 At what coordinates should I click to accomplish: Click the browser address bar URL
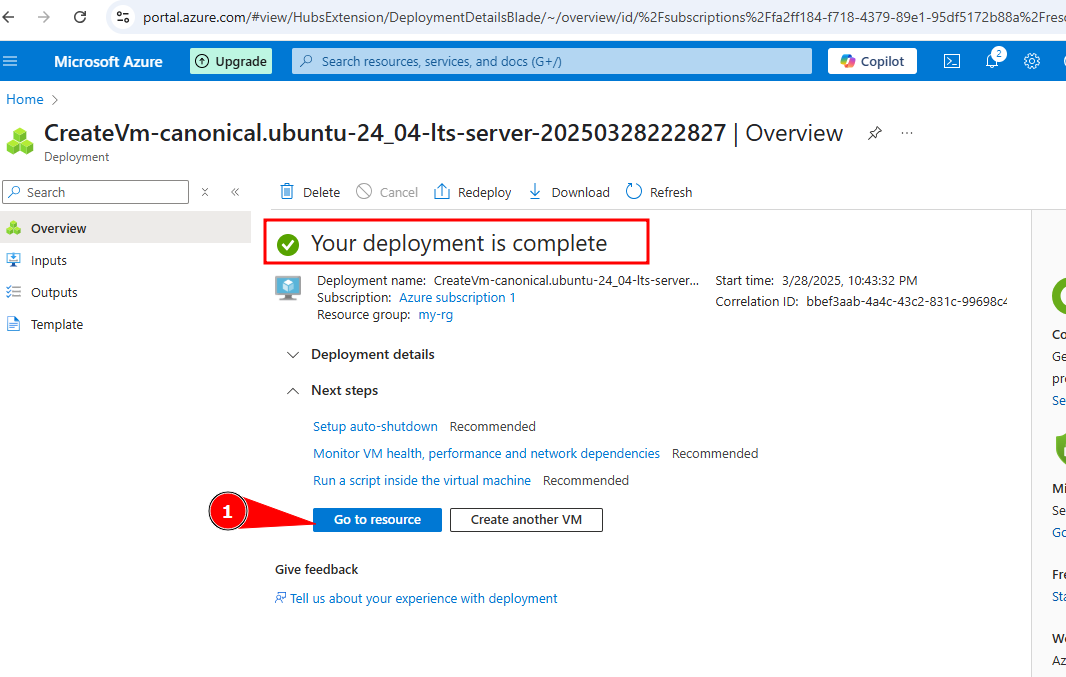(x=604, y=17)
